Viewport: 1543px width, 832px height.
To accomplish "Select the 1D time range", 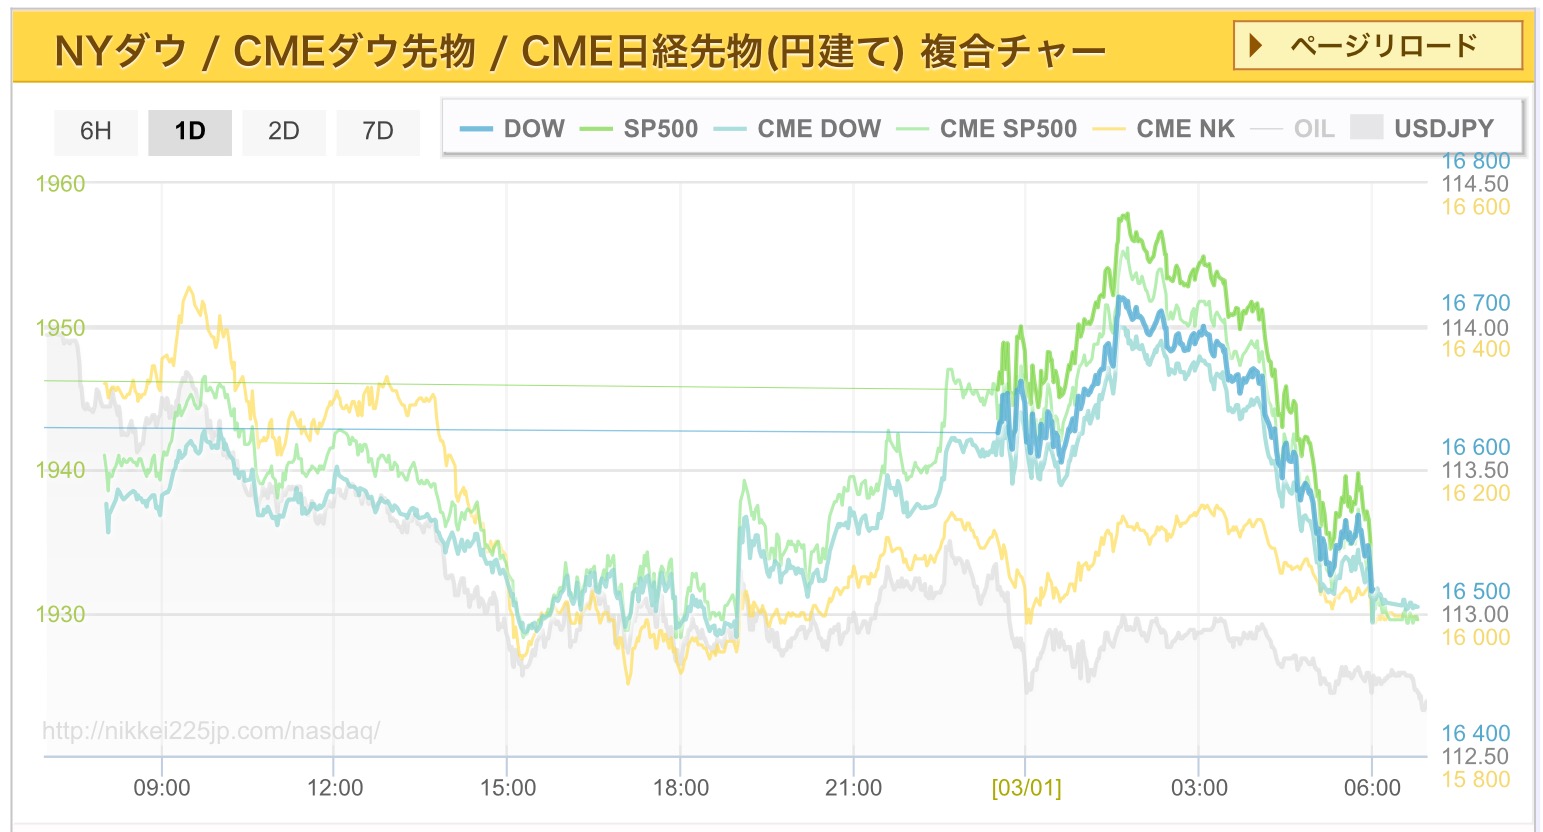I will coord(190,131).
